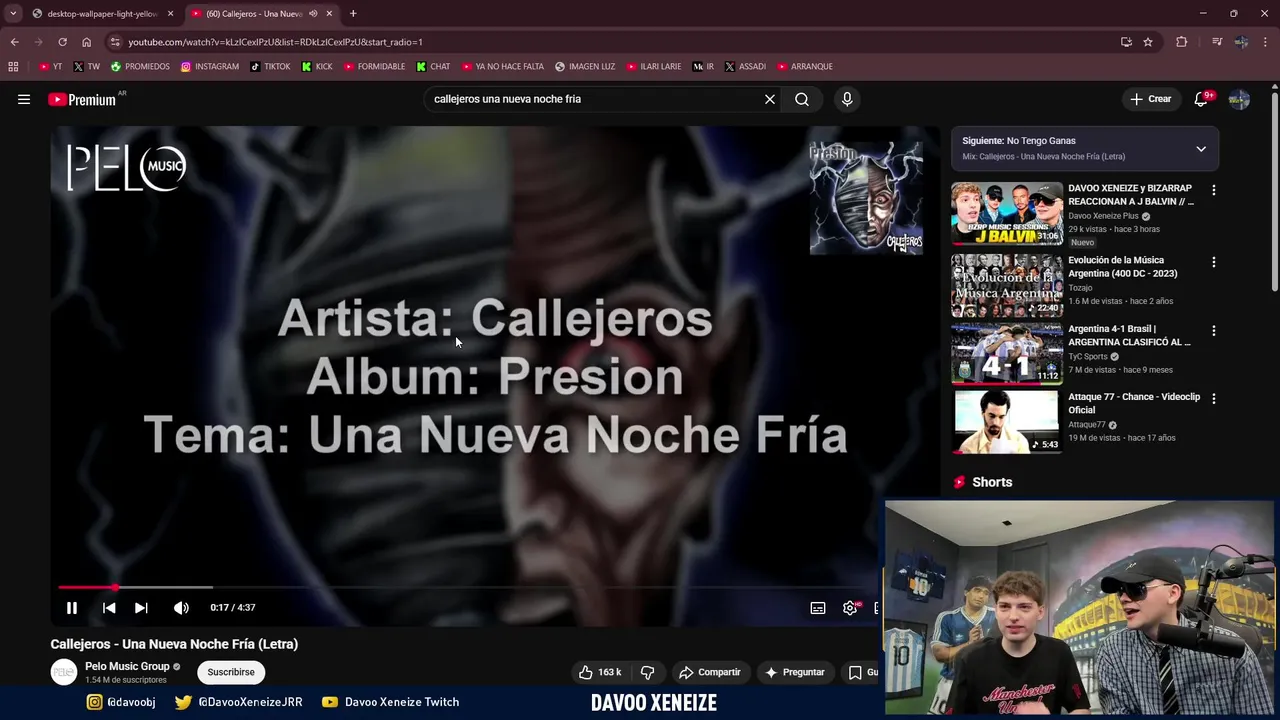Click the browser address bar URL
The width and height of the screenshot is (1280, 720).
click(x=275, y=42)
